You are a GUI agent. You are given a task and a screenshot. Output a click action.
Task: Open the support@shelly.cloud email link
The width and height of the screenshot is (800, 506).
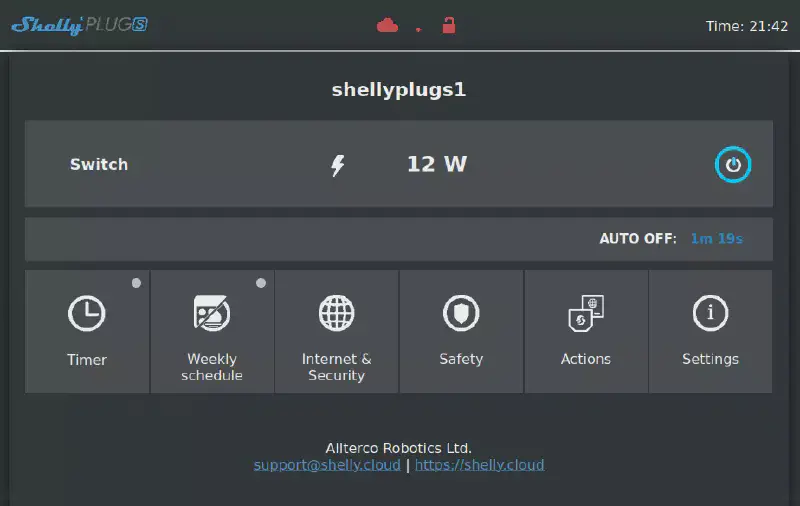point(327,465)
